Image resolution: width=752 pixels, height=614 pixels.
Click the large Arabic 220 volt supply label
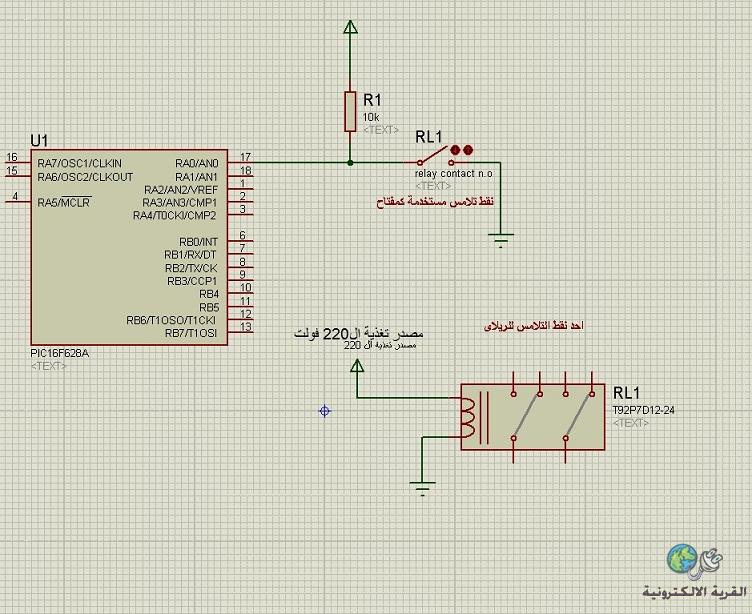359,333
